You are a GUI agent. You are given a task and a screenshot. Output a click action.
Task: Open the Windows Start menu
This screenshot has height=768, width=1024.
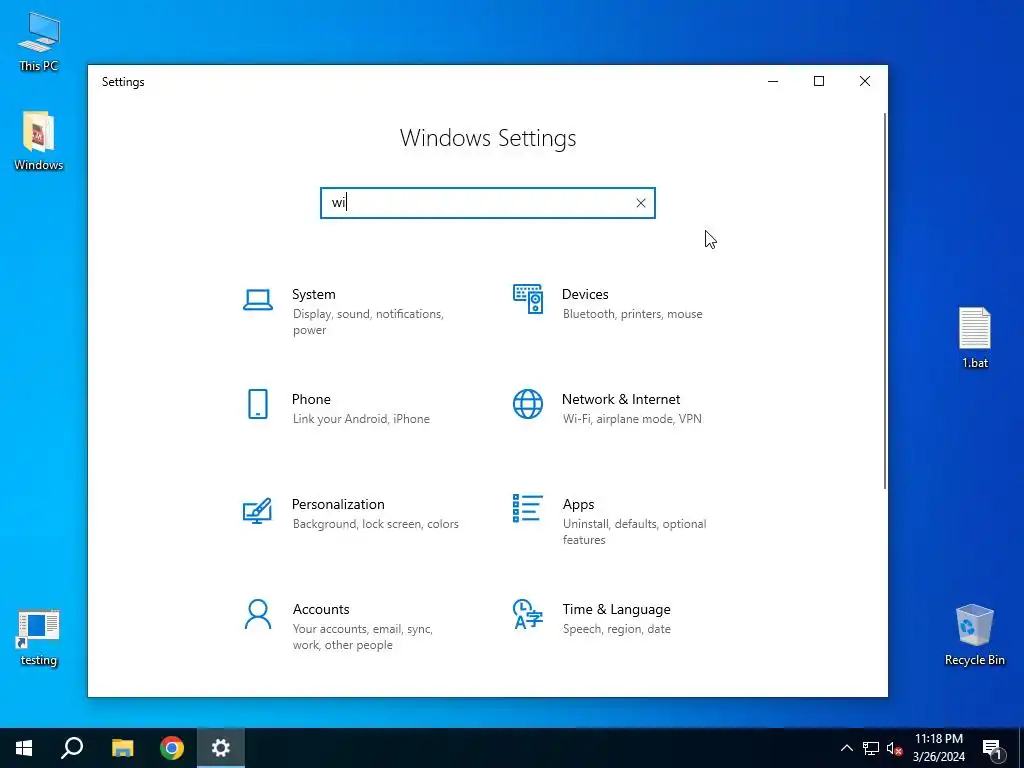(x=24, y=748)
